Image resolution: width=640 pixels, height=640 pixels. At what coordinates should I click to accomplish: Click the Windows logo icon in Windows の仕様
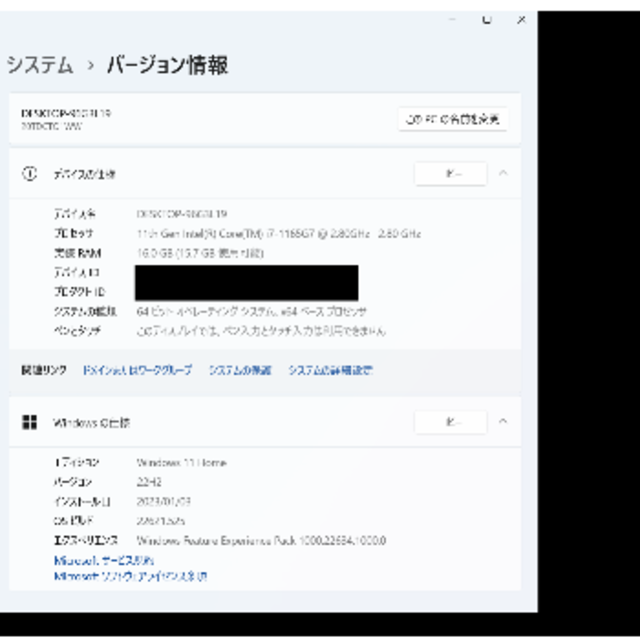click(x=29, y=422)
